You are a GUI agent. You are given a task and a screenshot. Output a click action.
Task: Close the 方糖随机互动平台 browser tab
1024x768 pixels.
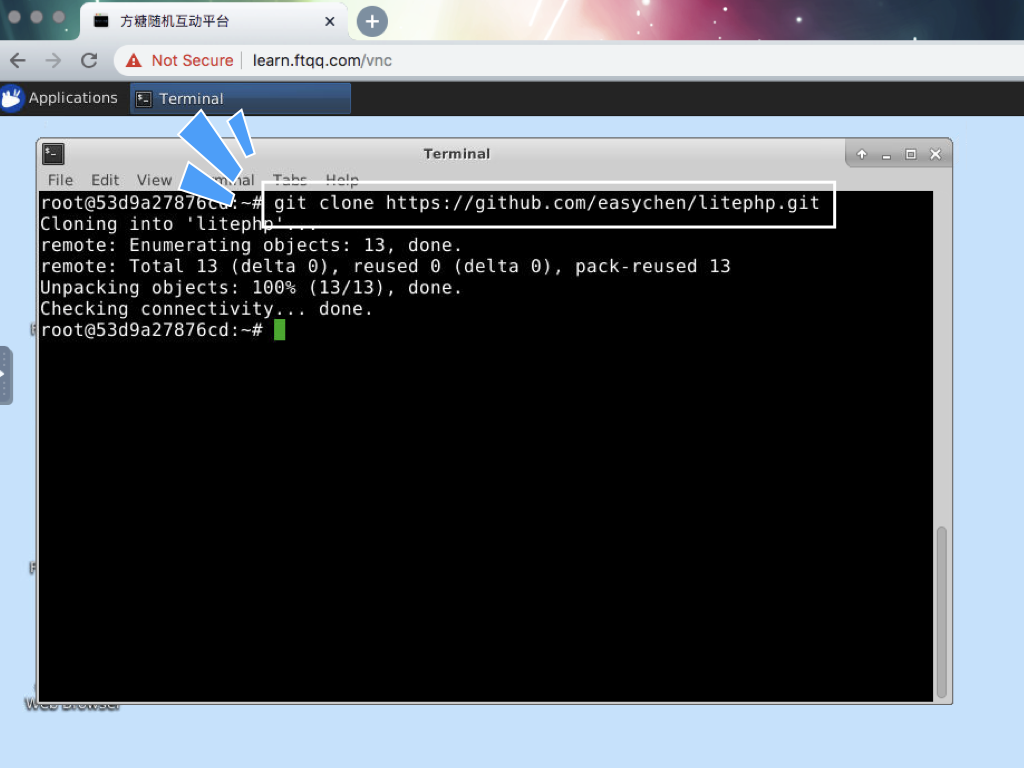click(330, 22)
